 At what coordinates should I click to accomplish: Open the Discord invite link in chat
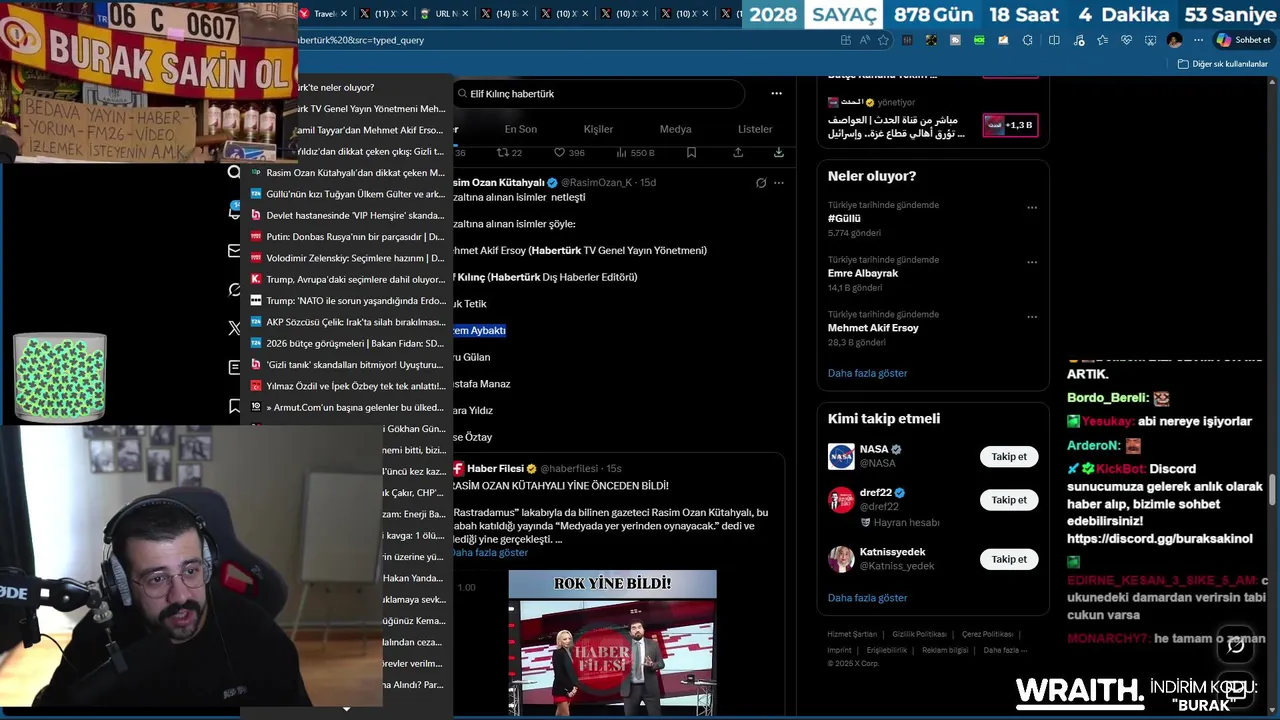click(1159, 539)
